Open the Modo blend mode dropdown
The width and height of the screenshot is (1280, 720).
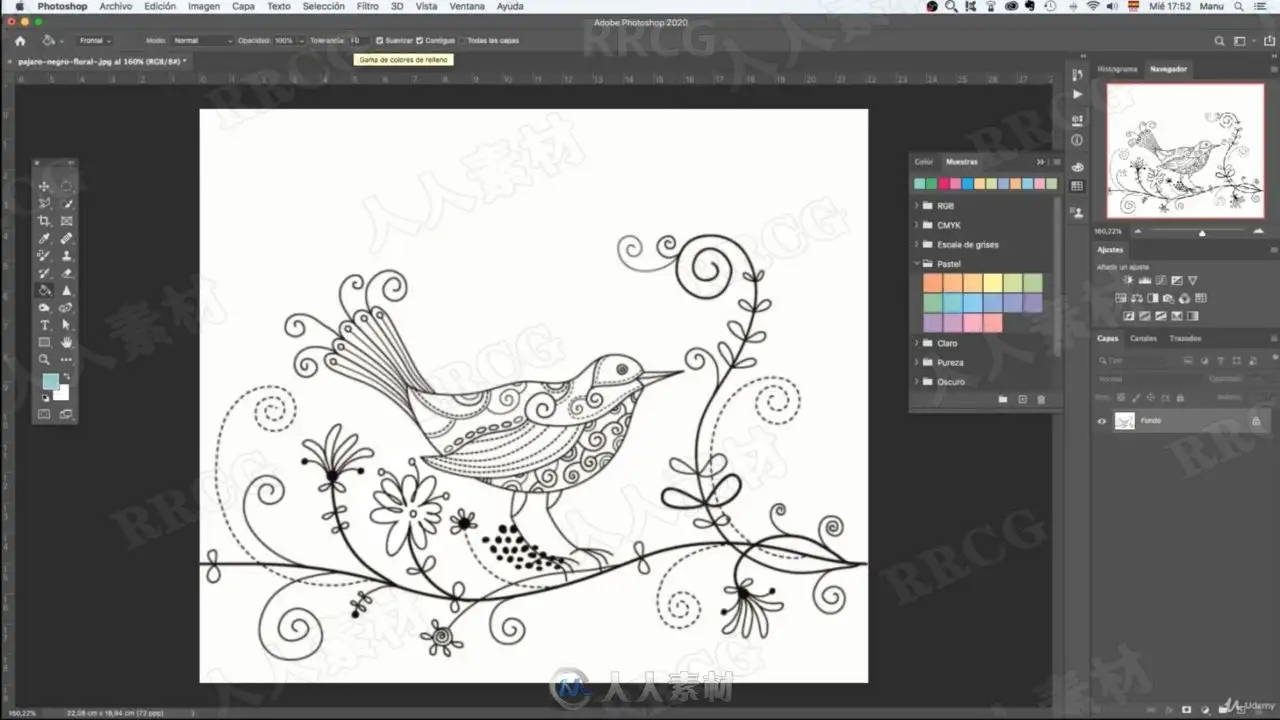[203, 41]
